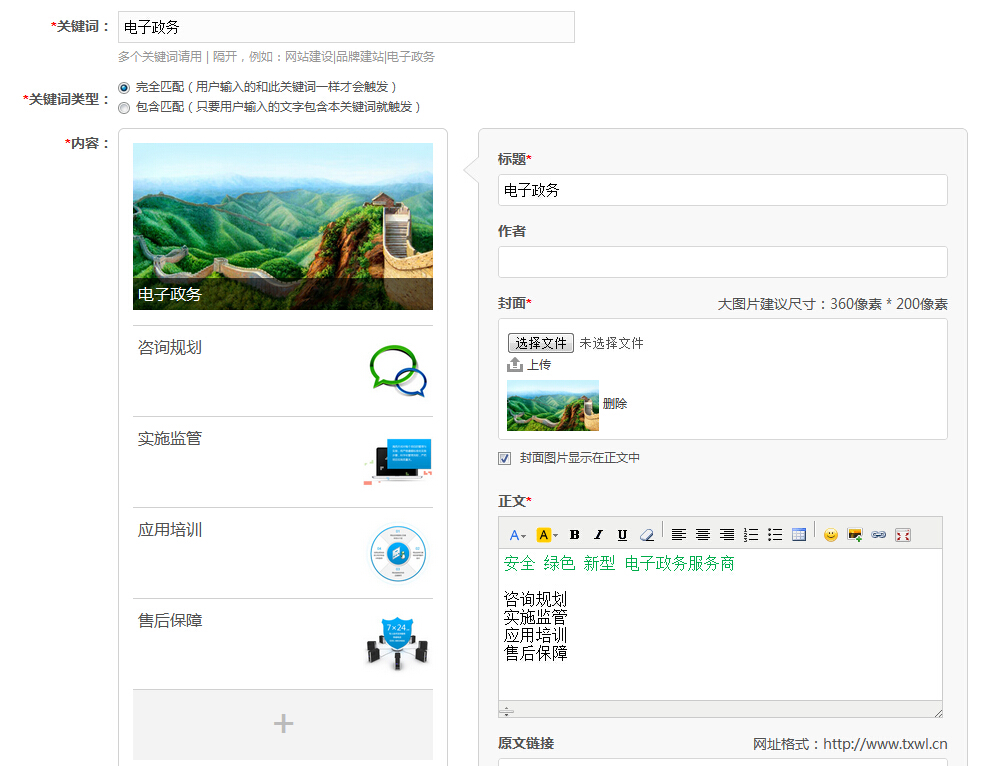The height and width of the screenshot is (766, 986).
Task: Open the smiley emoticon picker
Action: (x=831, y=535)
